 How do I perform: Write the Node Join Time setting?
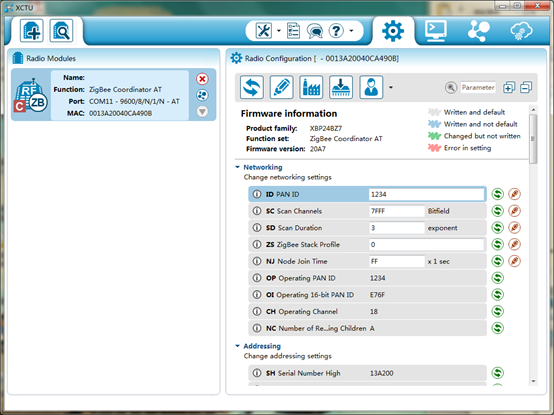coord(514,261)
